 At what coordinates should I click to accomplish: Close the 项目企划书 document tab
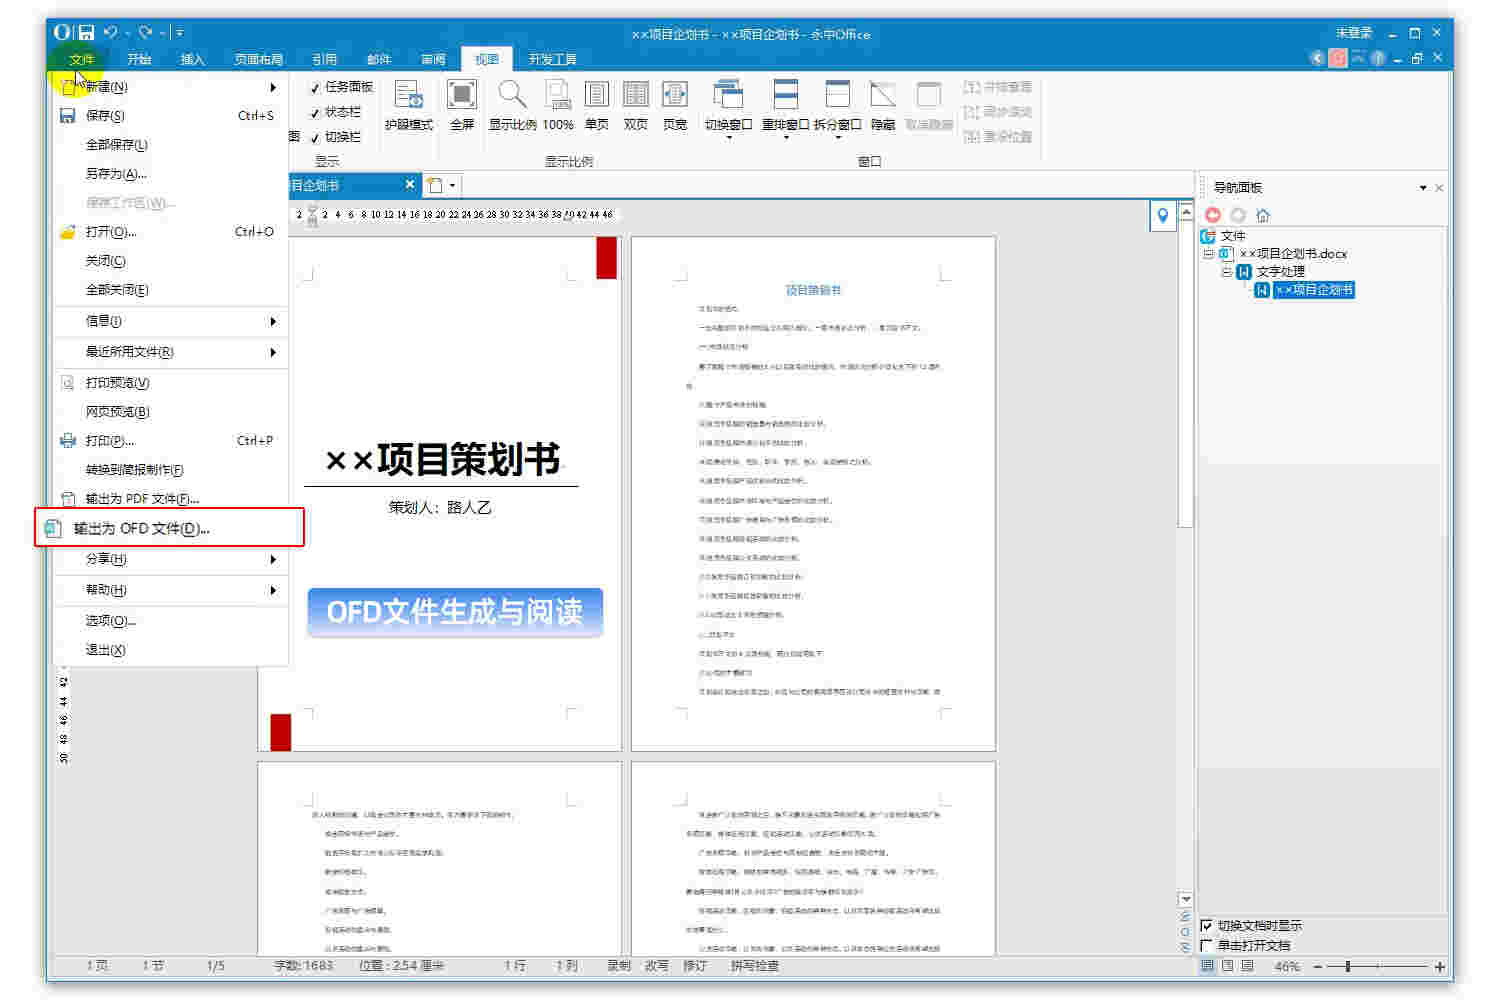[410, 184]
